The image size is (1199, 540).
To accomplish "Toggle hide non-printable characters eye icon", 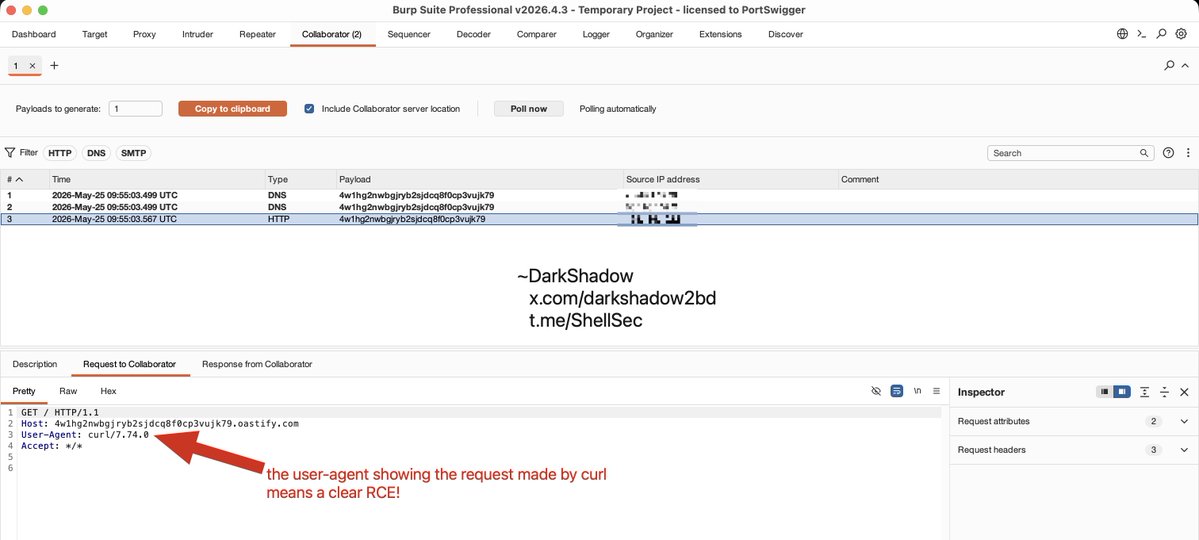I will [x=876, y=391].
